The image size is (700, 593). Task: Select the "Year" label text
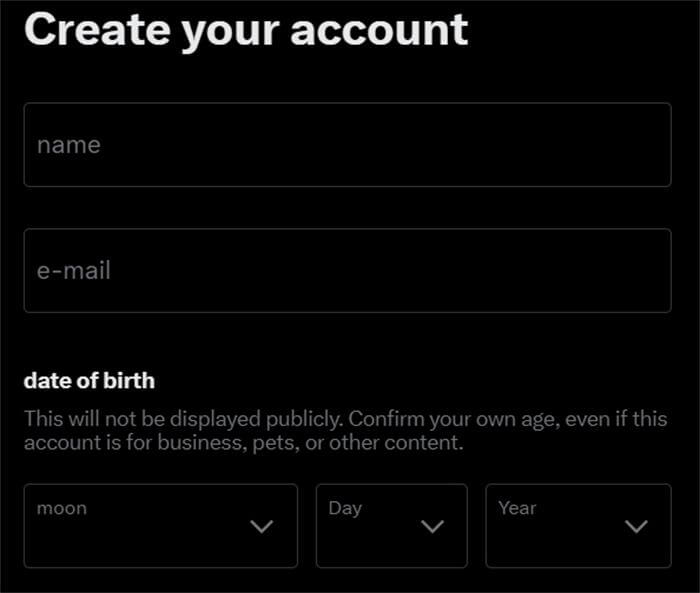517,508
